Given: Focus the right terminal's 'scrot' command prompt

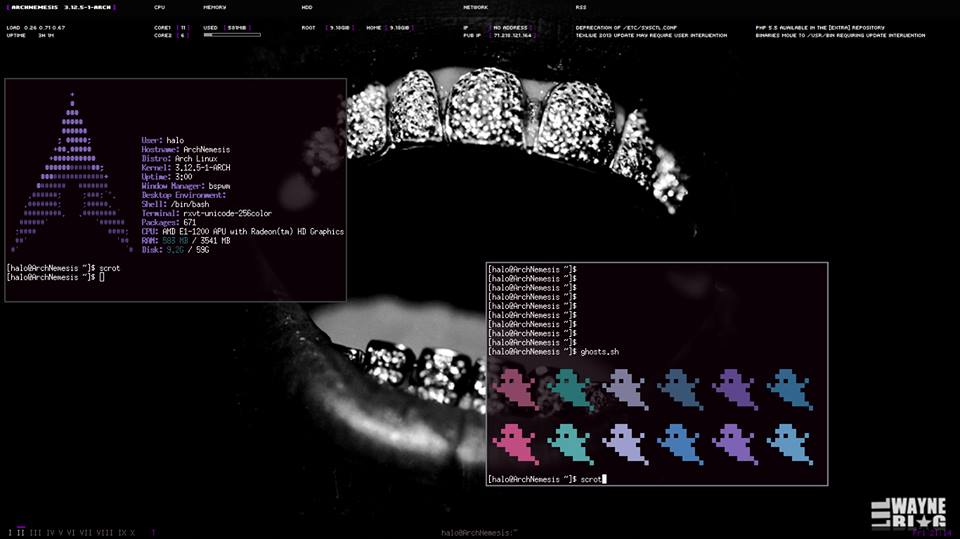Looking at the screenshot, I should tap(547, 480).
